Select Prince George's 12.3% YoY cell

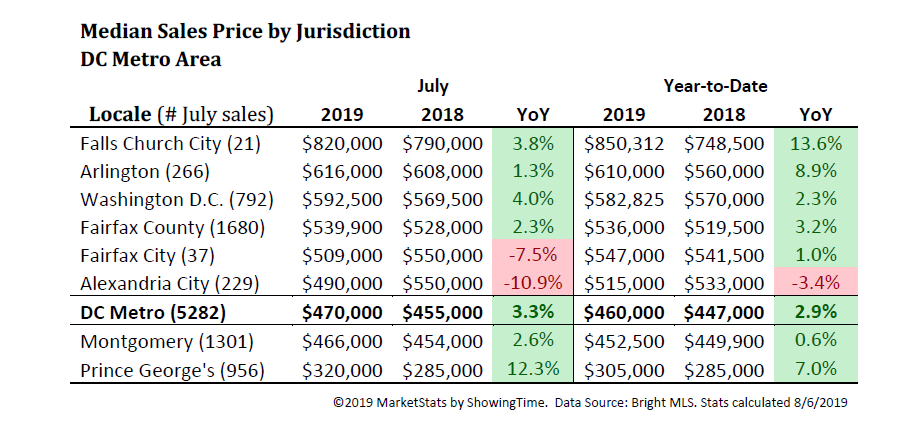(x=532, y=370)
